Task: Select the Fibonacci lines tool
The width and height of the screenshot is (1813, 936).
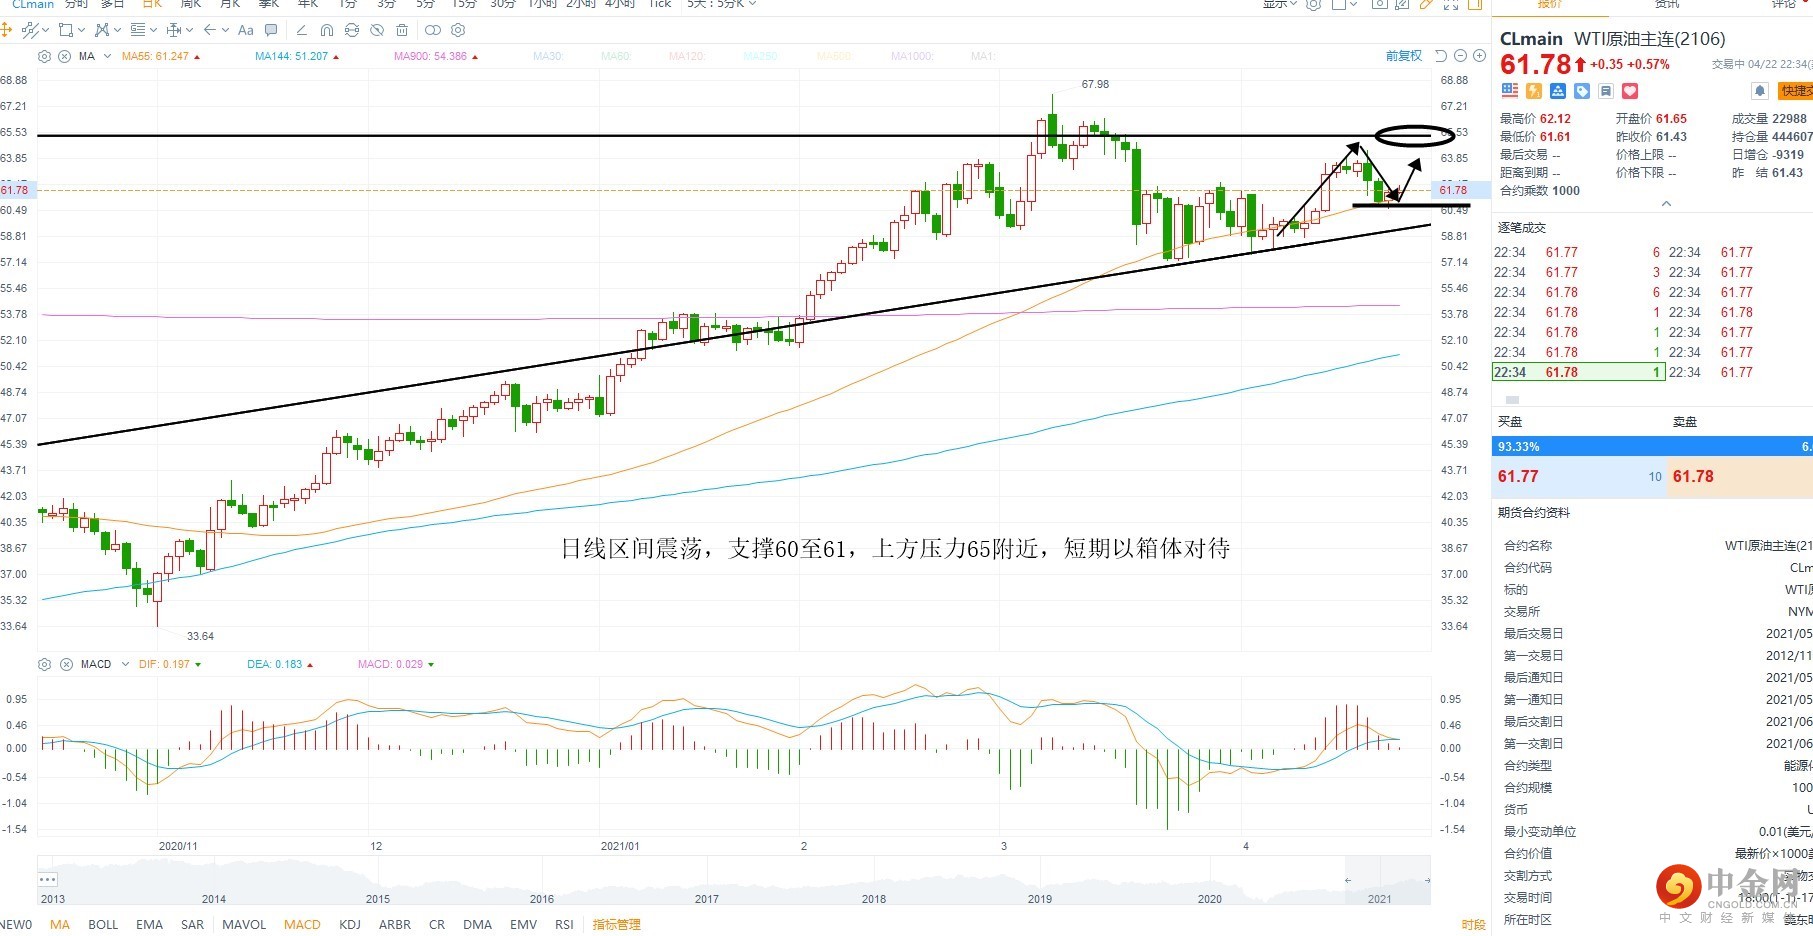Action: (x=138, y=30)
